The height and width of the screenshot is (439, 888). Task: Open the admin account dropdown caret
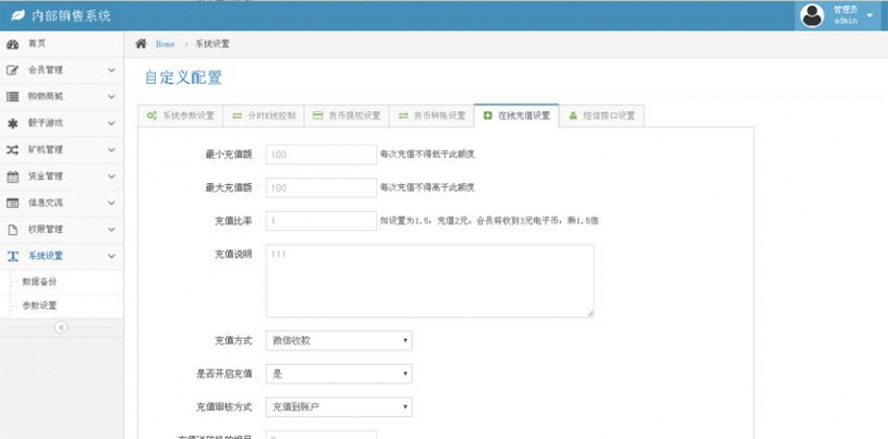[x=869, y=15]
